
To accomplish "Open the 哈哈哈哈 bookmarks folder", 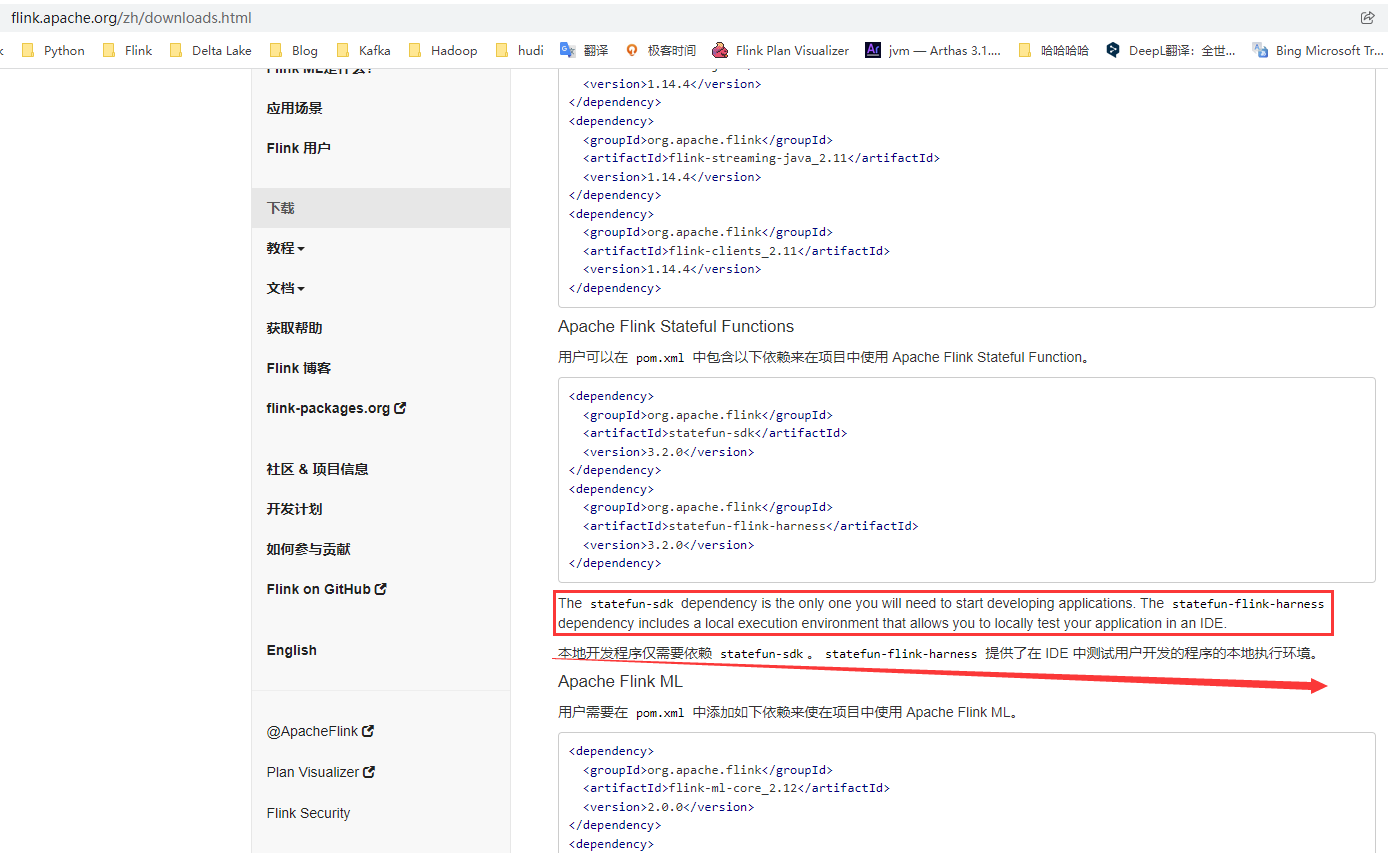I will (1053, 50).
